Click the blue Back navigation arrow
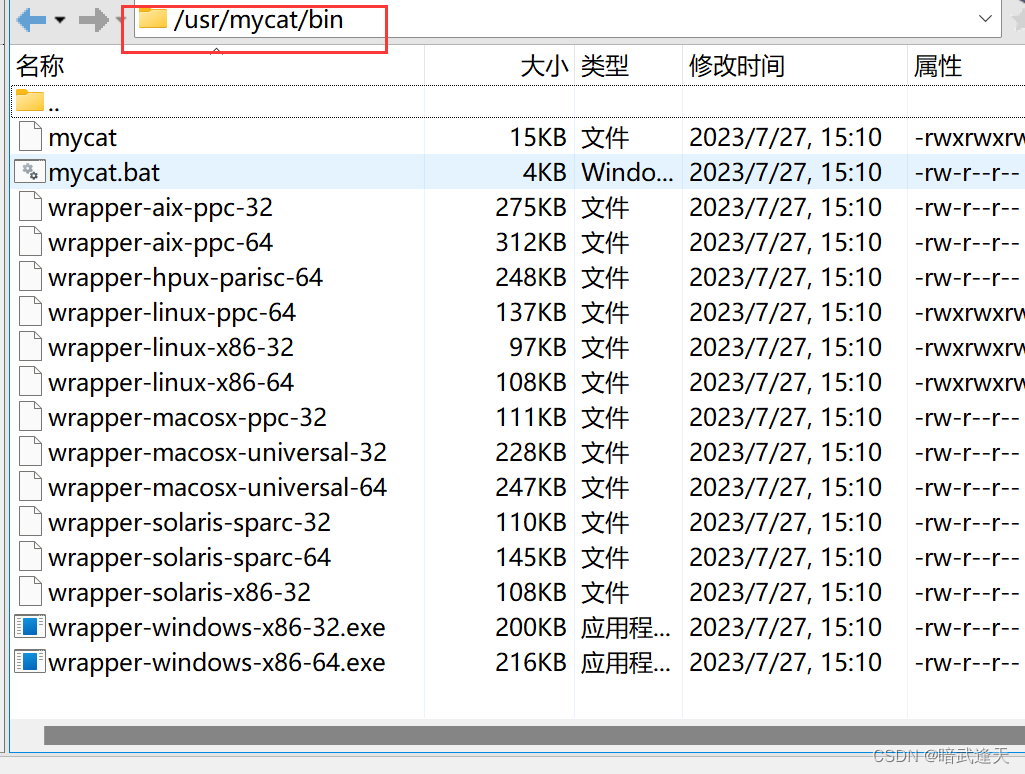The height and width of the screenshot is (774, 1025). click(31, 20)
